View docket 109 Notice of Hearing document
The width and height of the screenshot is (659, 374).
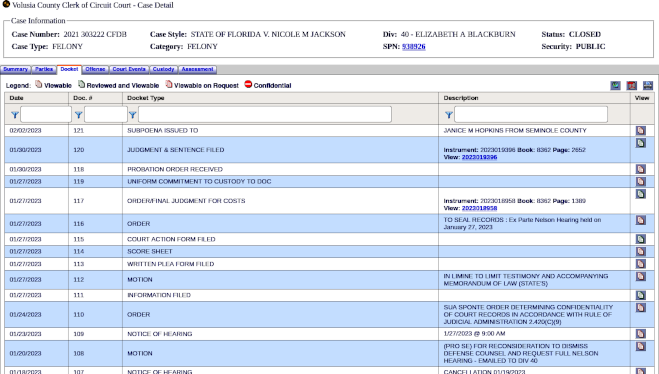[641, 334]
